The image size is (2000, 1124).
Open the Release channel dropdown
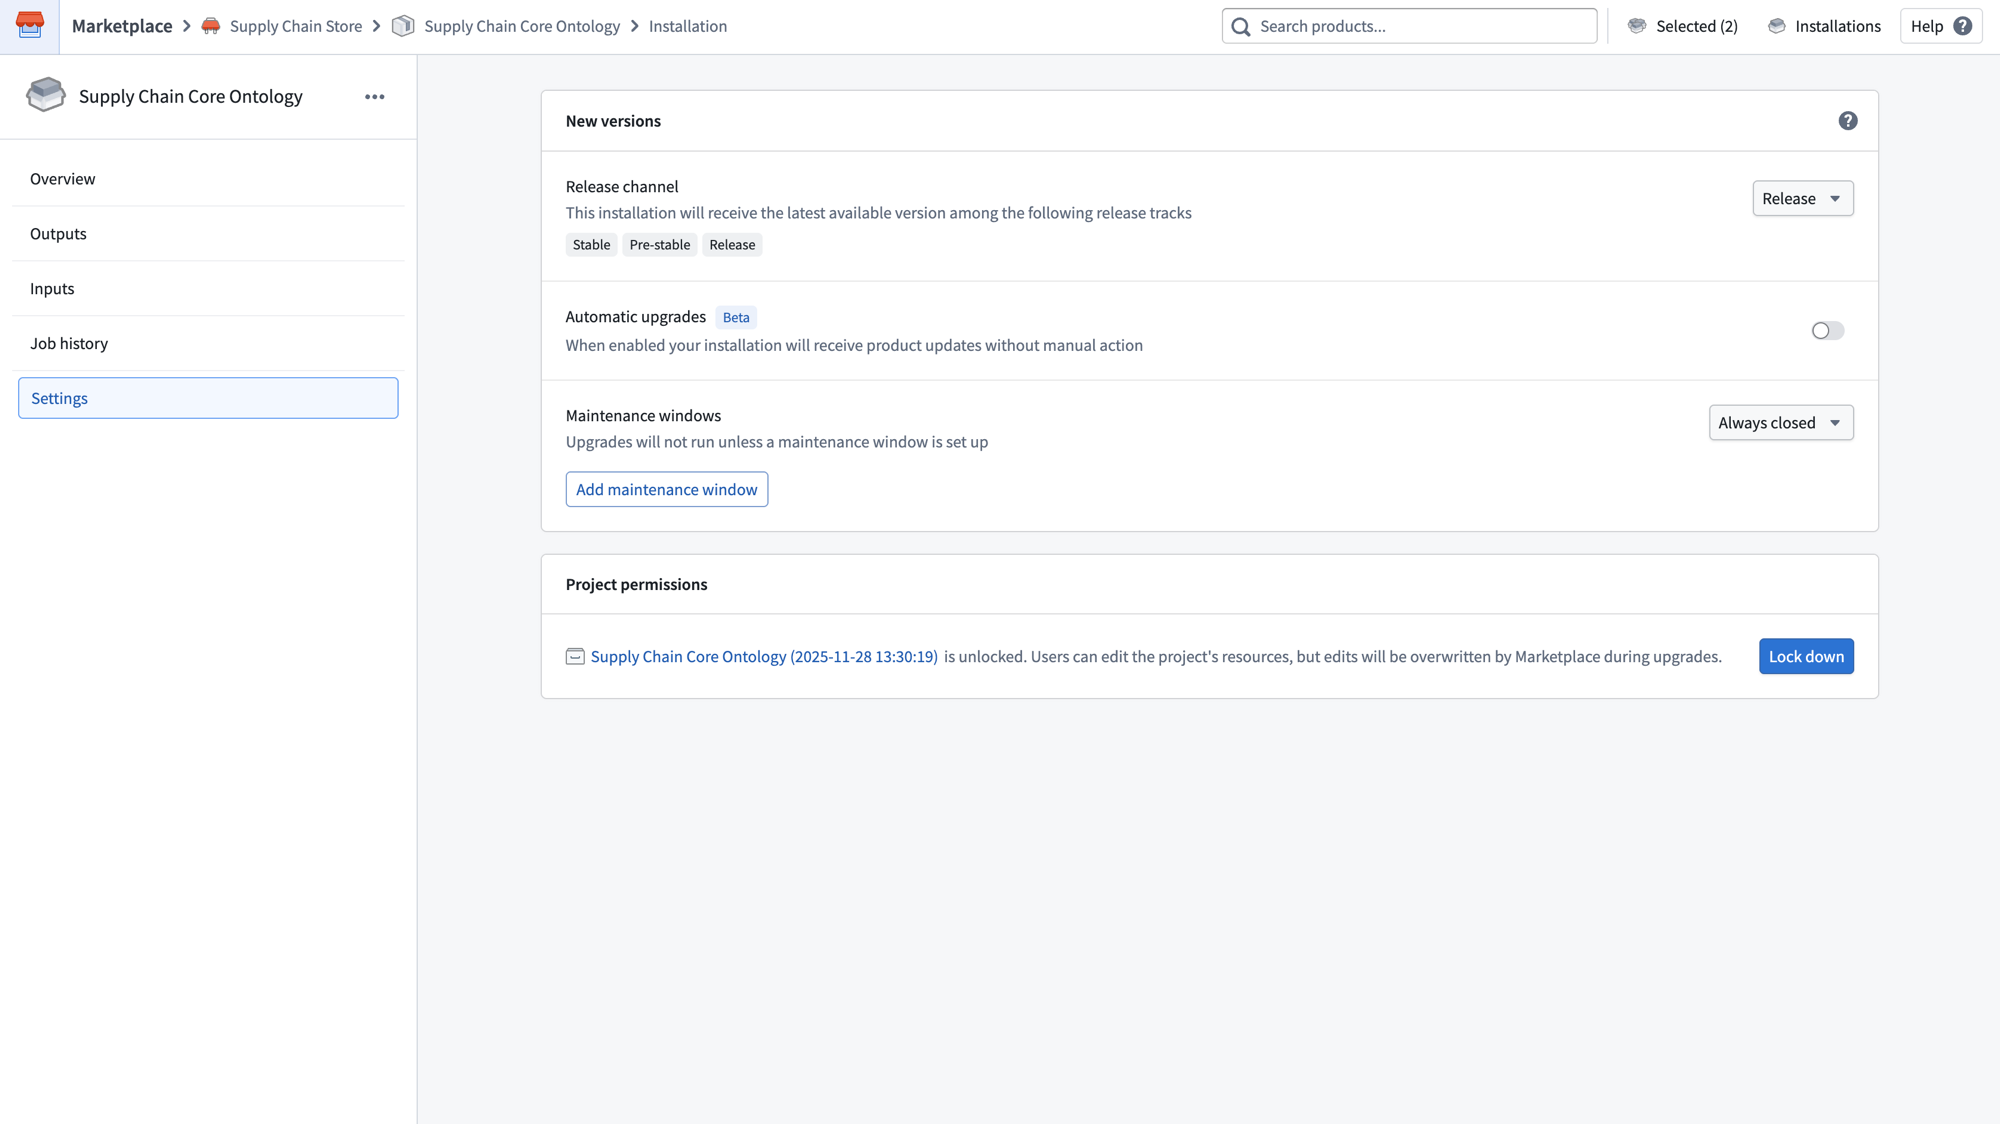[1803, 199]
